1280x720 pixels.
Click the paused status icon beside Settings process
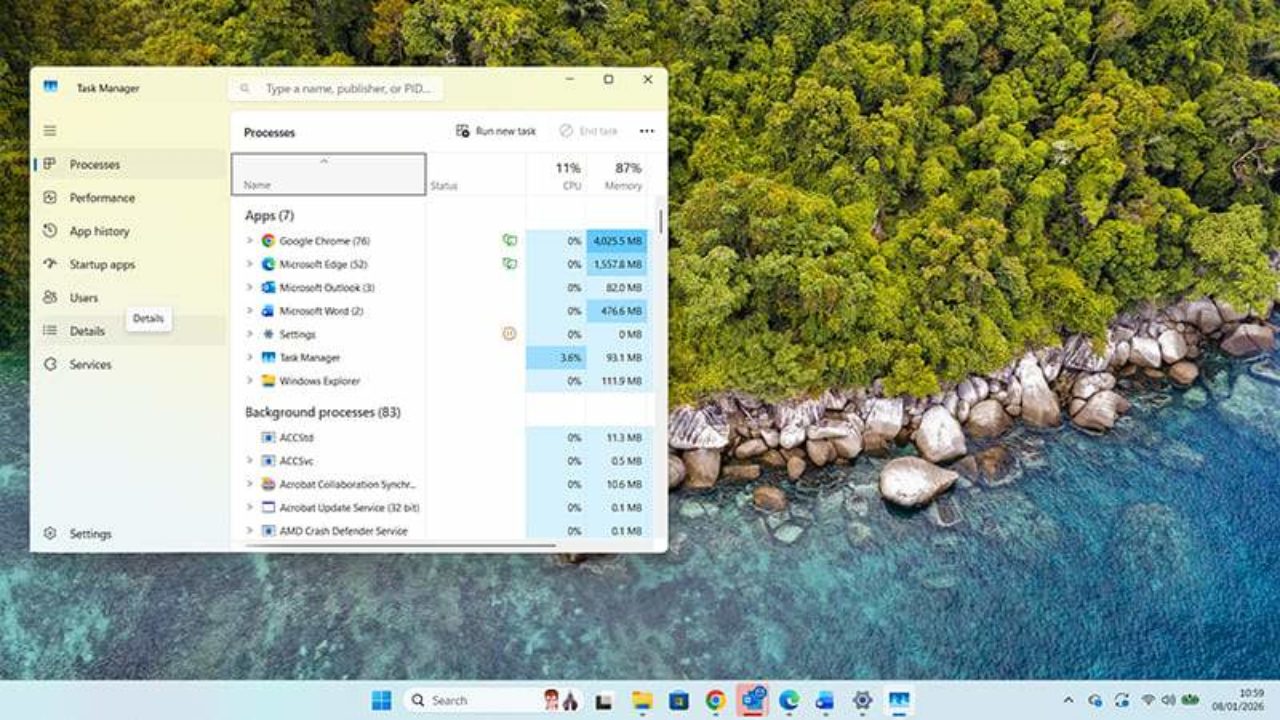(x=510, y=334)
